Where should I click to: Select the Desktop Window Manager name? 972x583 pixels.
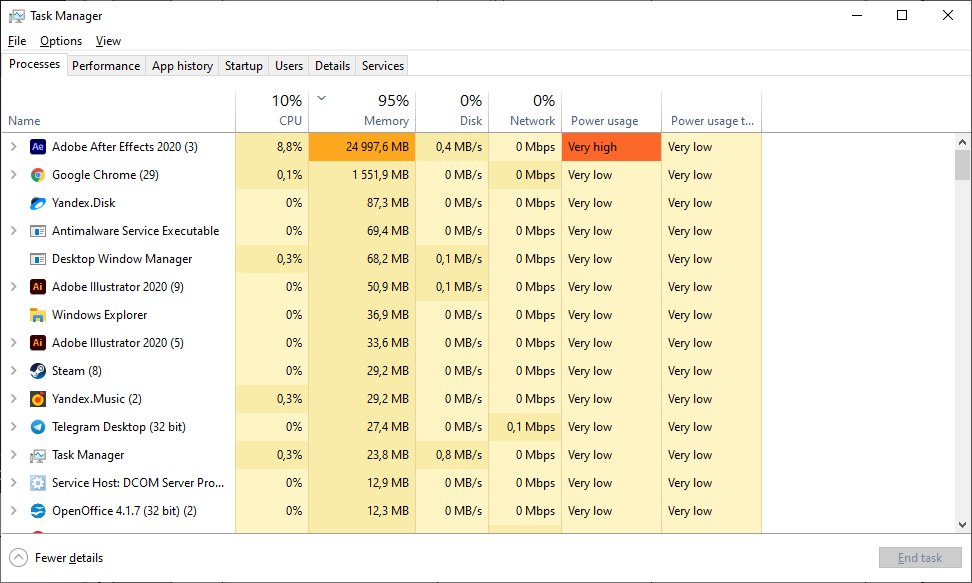(122, 259)
